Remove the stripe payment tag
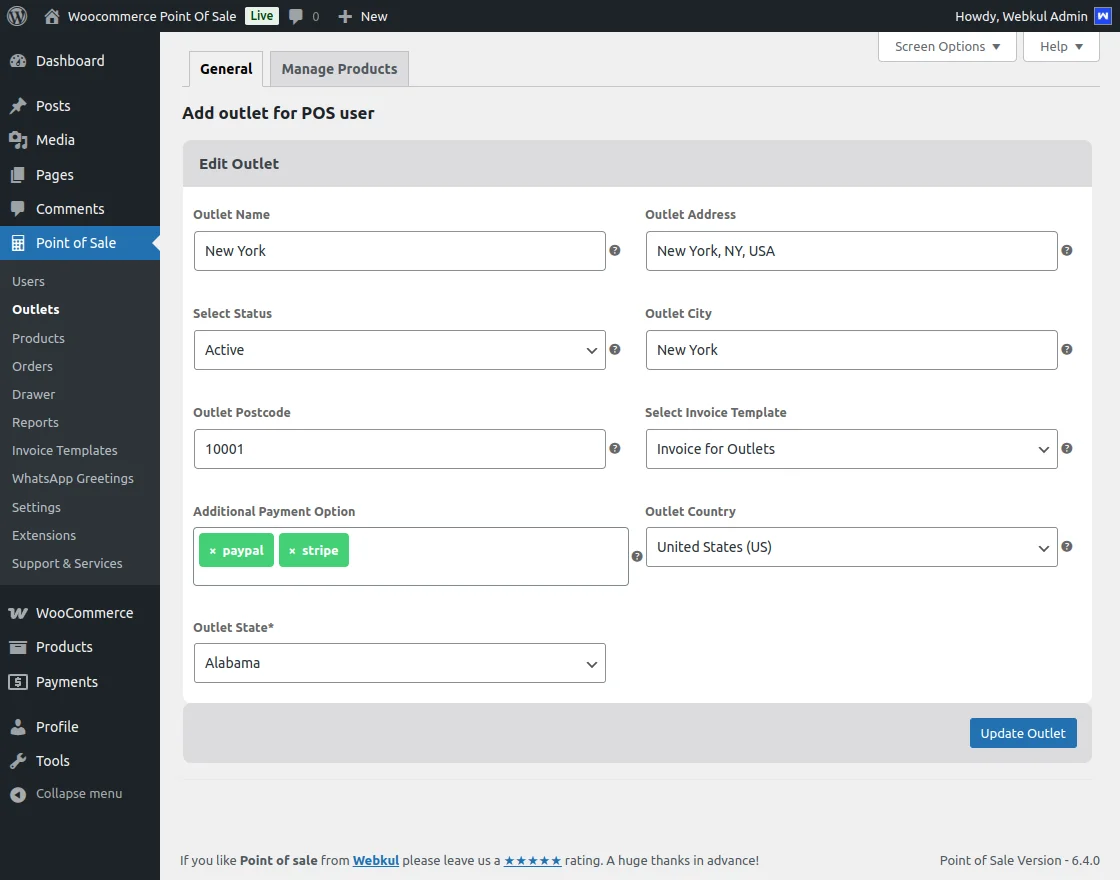 [292, 551]
